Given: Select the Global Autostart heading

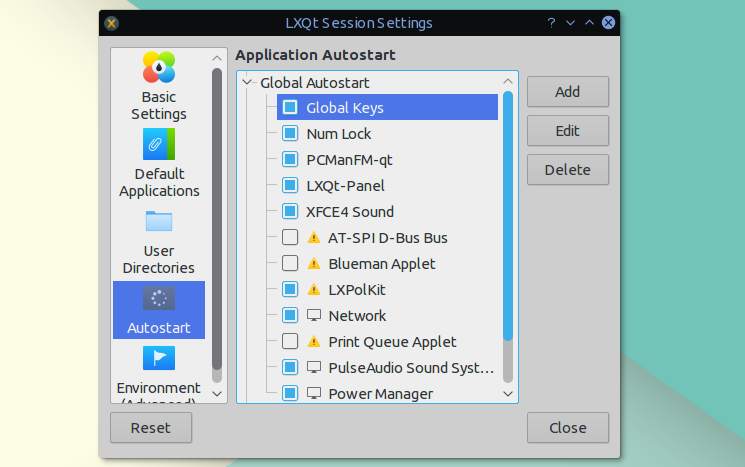Looking at the screenshot, I should (x=315, y=83).
